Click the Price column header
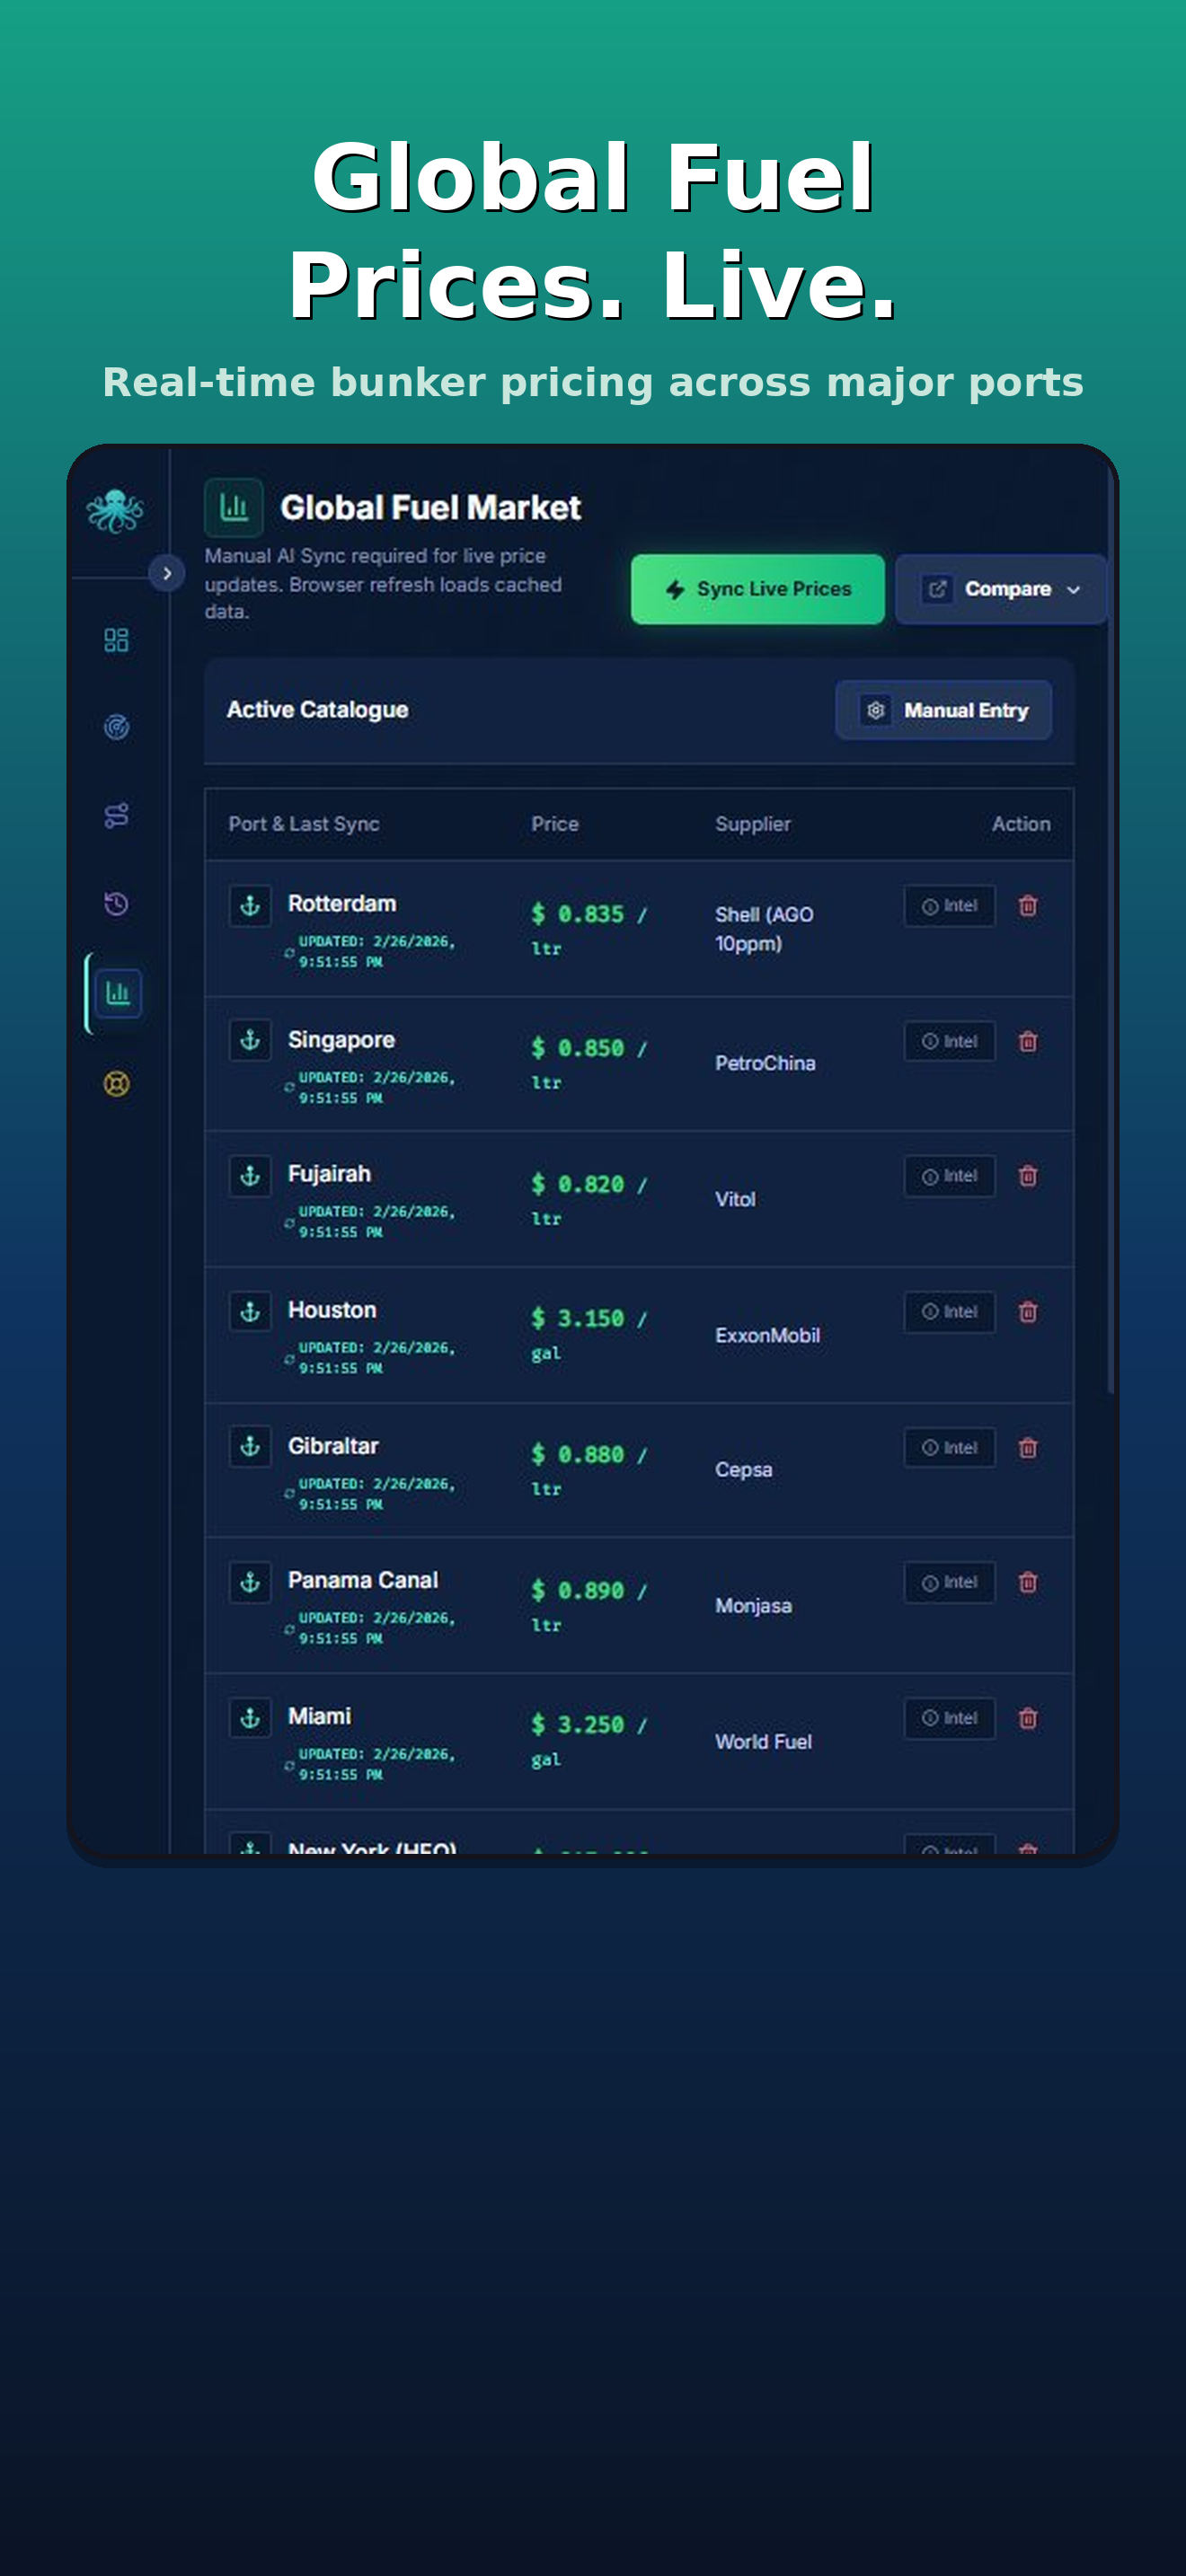 (x=555, y=824)
